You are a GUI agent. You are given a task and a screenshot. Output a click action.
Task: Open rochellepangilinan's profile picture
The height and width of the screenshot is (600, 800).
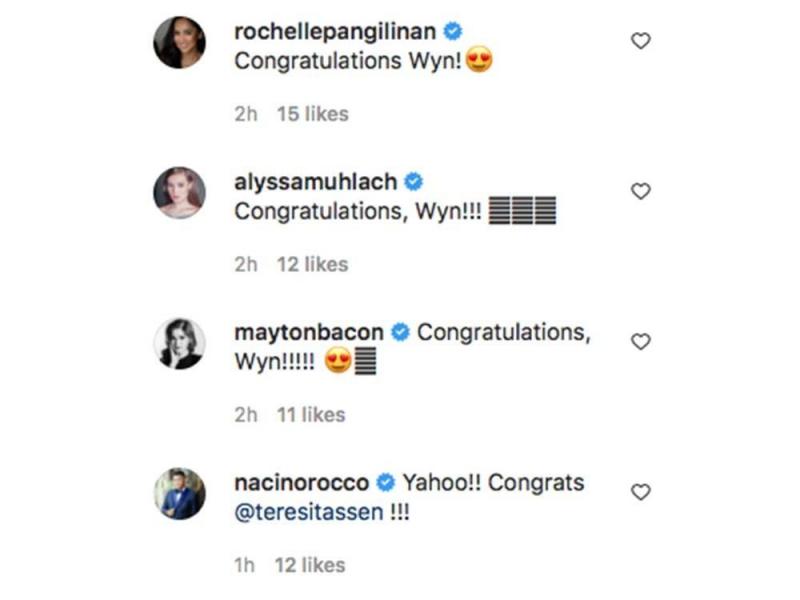tap(180, 43)
